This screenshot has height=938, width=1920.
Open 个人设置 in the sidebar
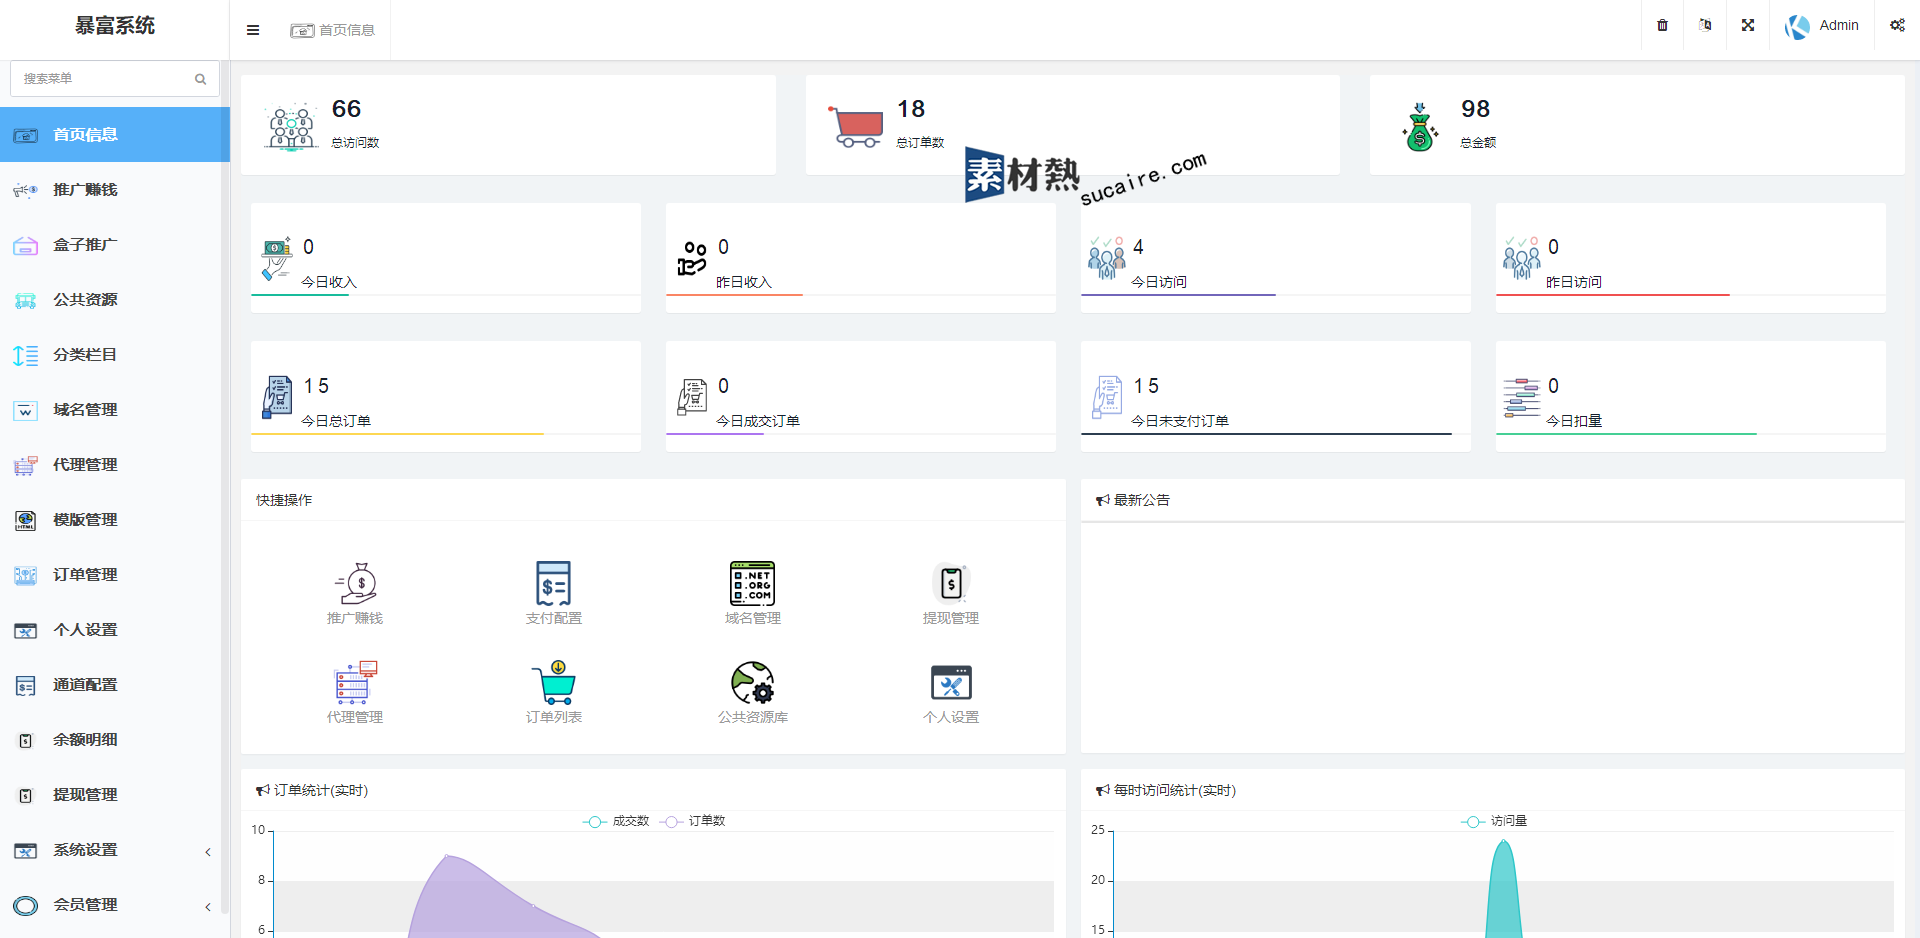(115, 629)
